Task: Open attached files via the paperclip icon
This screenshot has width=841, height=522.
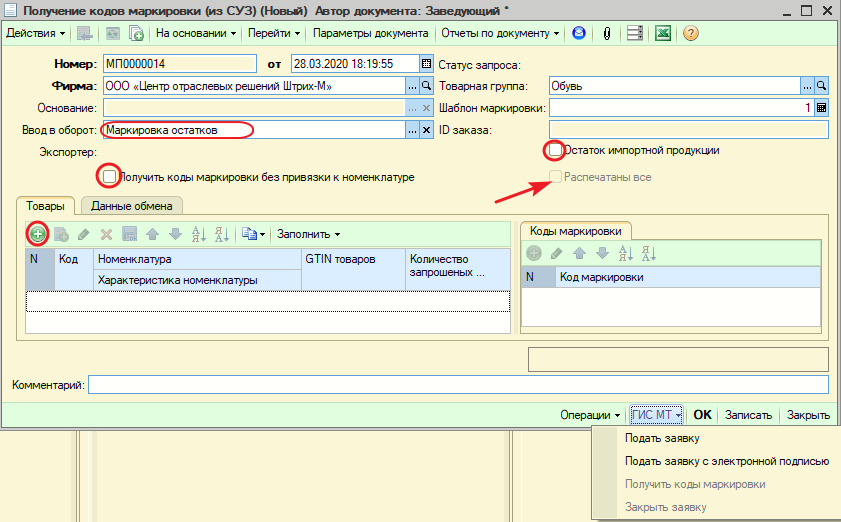Action: click(606, 33)
